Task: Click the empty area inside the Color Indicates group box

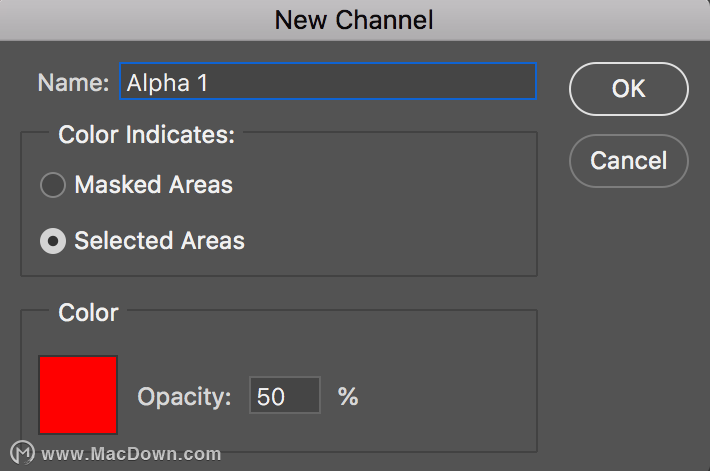Action: pyautogui.click(x=389, y=211)
